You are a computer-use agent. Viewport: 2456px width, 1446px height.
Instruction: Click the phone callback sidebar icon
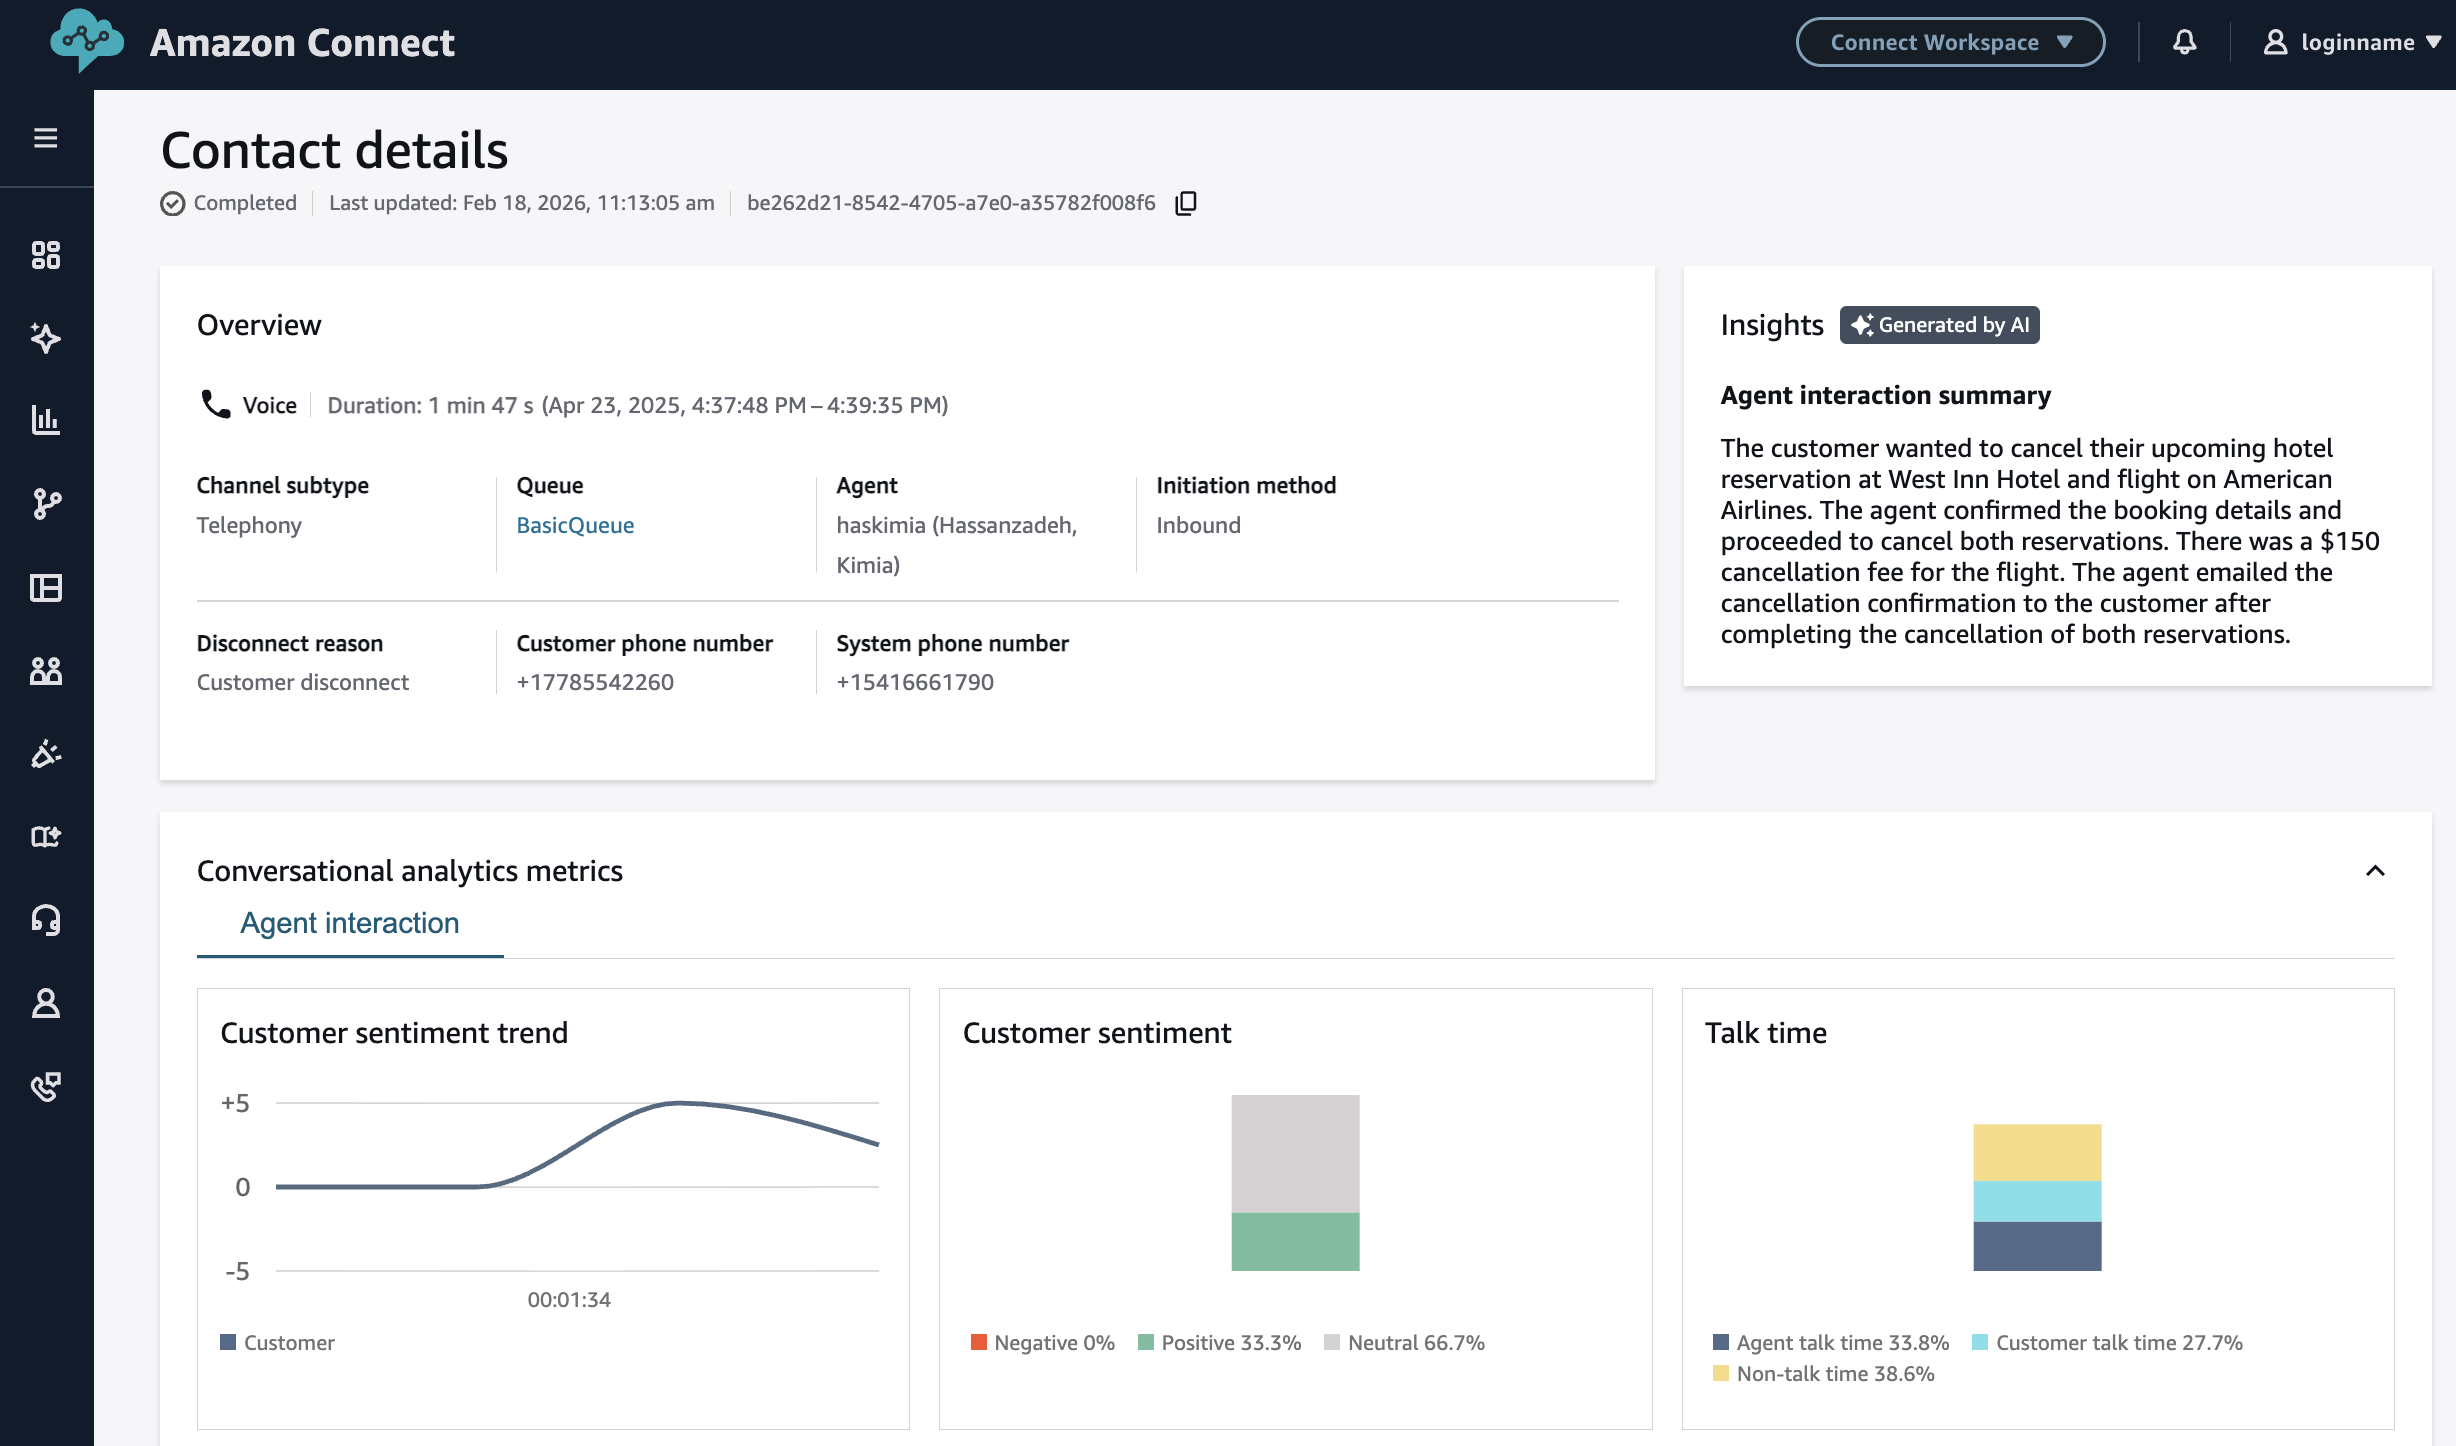click(46, 1086)
